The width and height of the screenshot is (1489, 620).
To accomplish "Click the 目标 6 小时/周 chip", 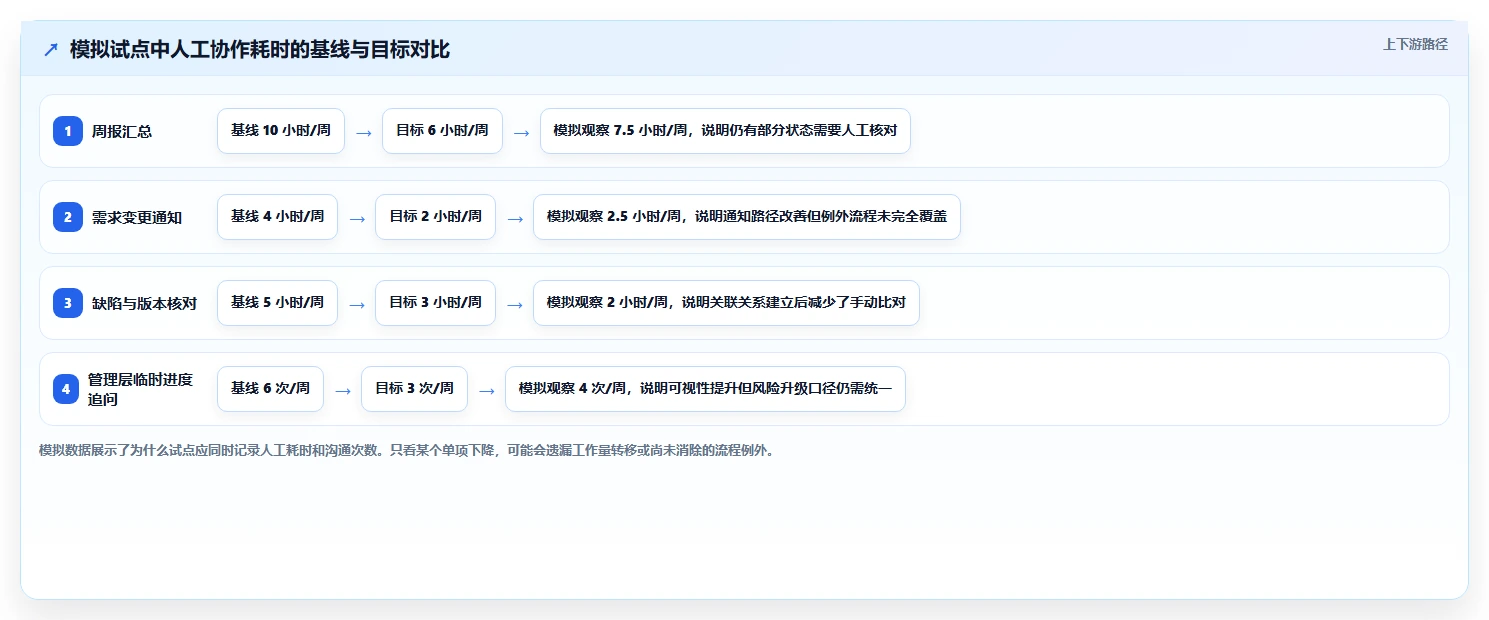I will point(442,131).
